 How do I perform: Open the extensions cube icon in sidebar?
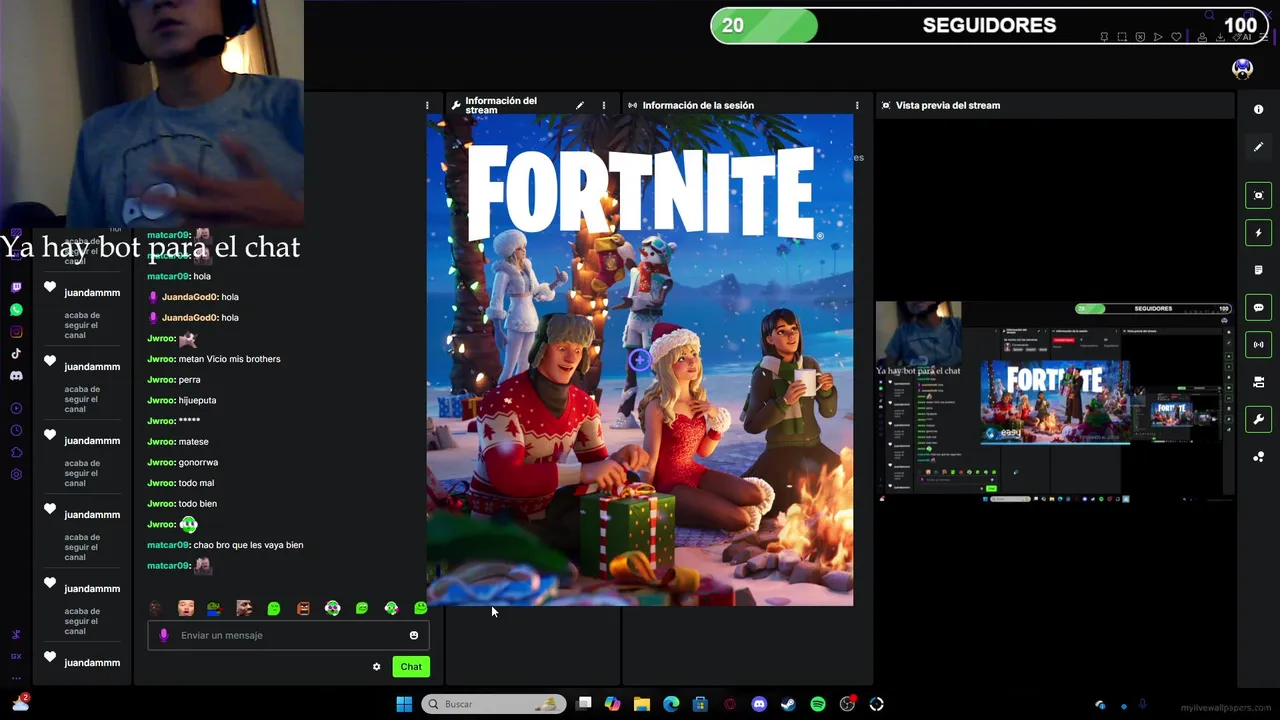(x=16, y=452)
